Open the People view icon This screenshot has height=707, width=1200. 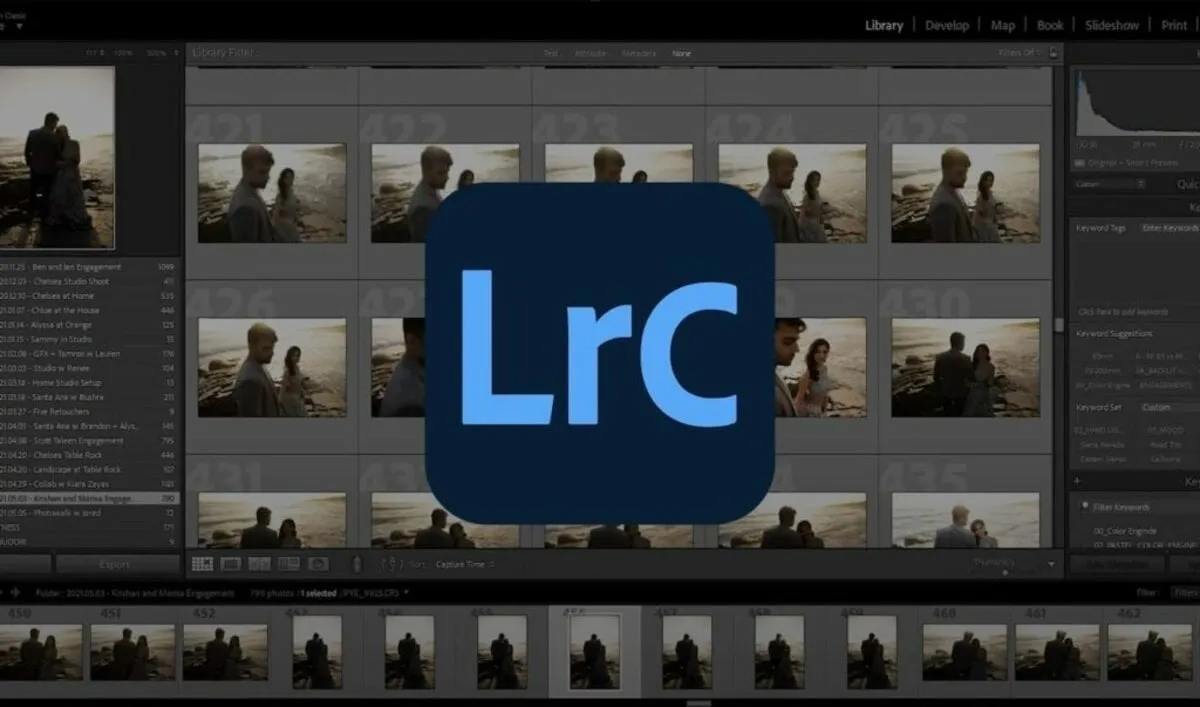click(x=319, y=563)
